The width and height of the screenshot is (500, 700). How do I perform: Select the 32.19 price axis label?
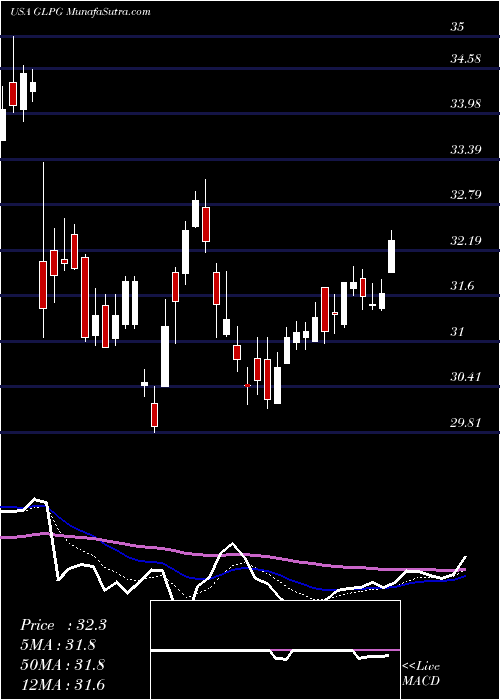[x=466, y=241]
